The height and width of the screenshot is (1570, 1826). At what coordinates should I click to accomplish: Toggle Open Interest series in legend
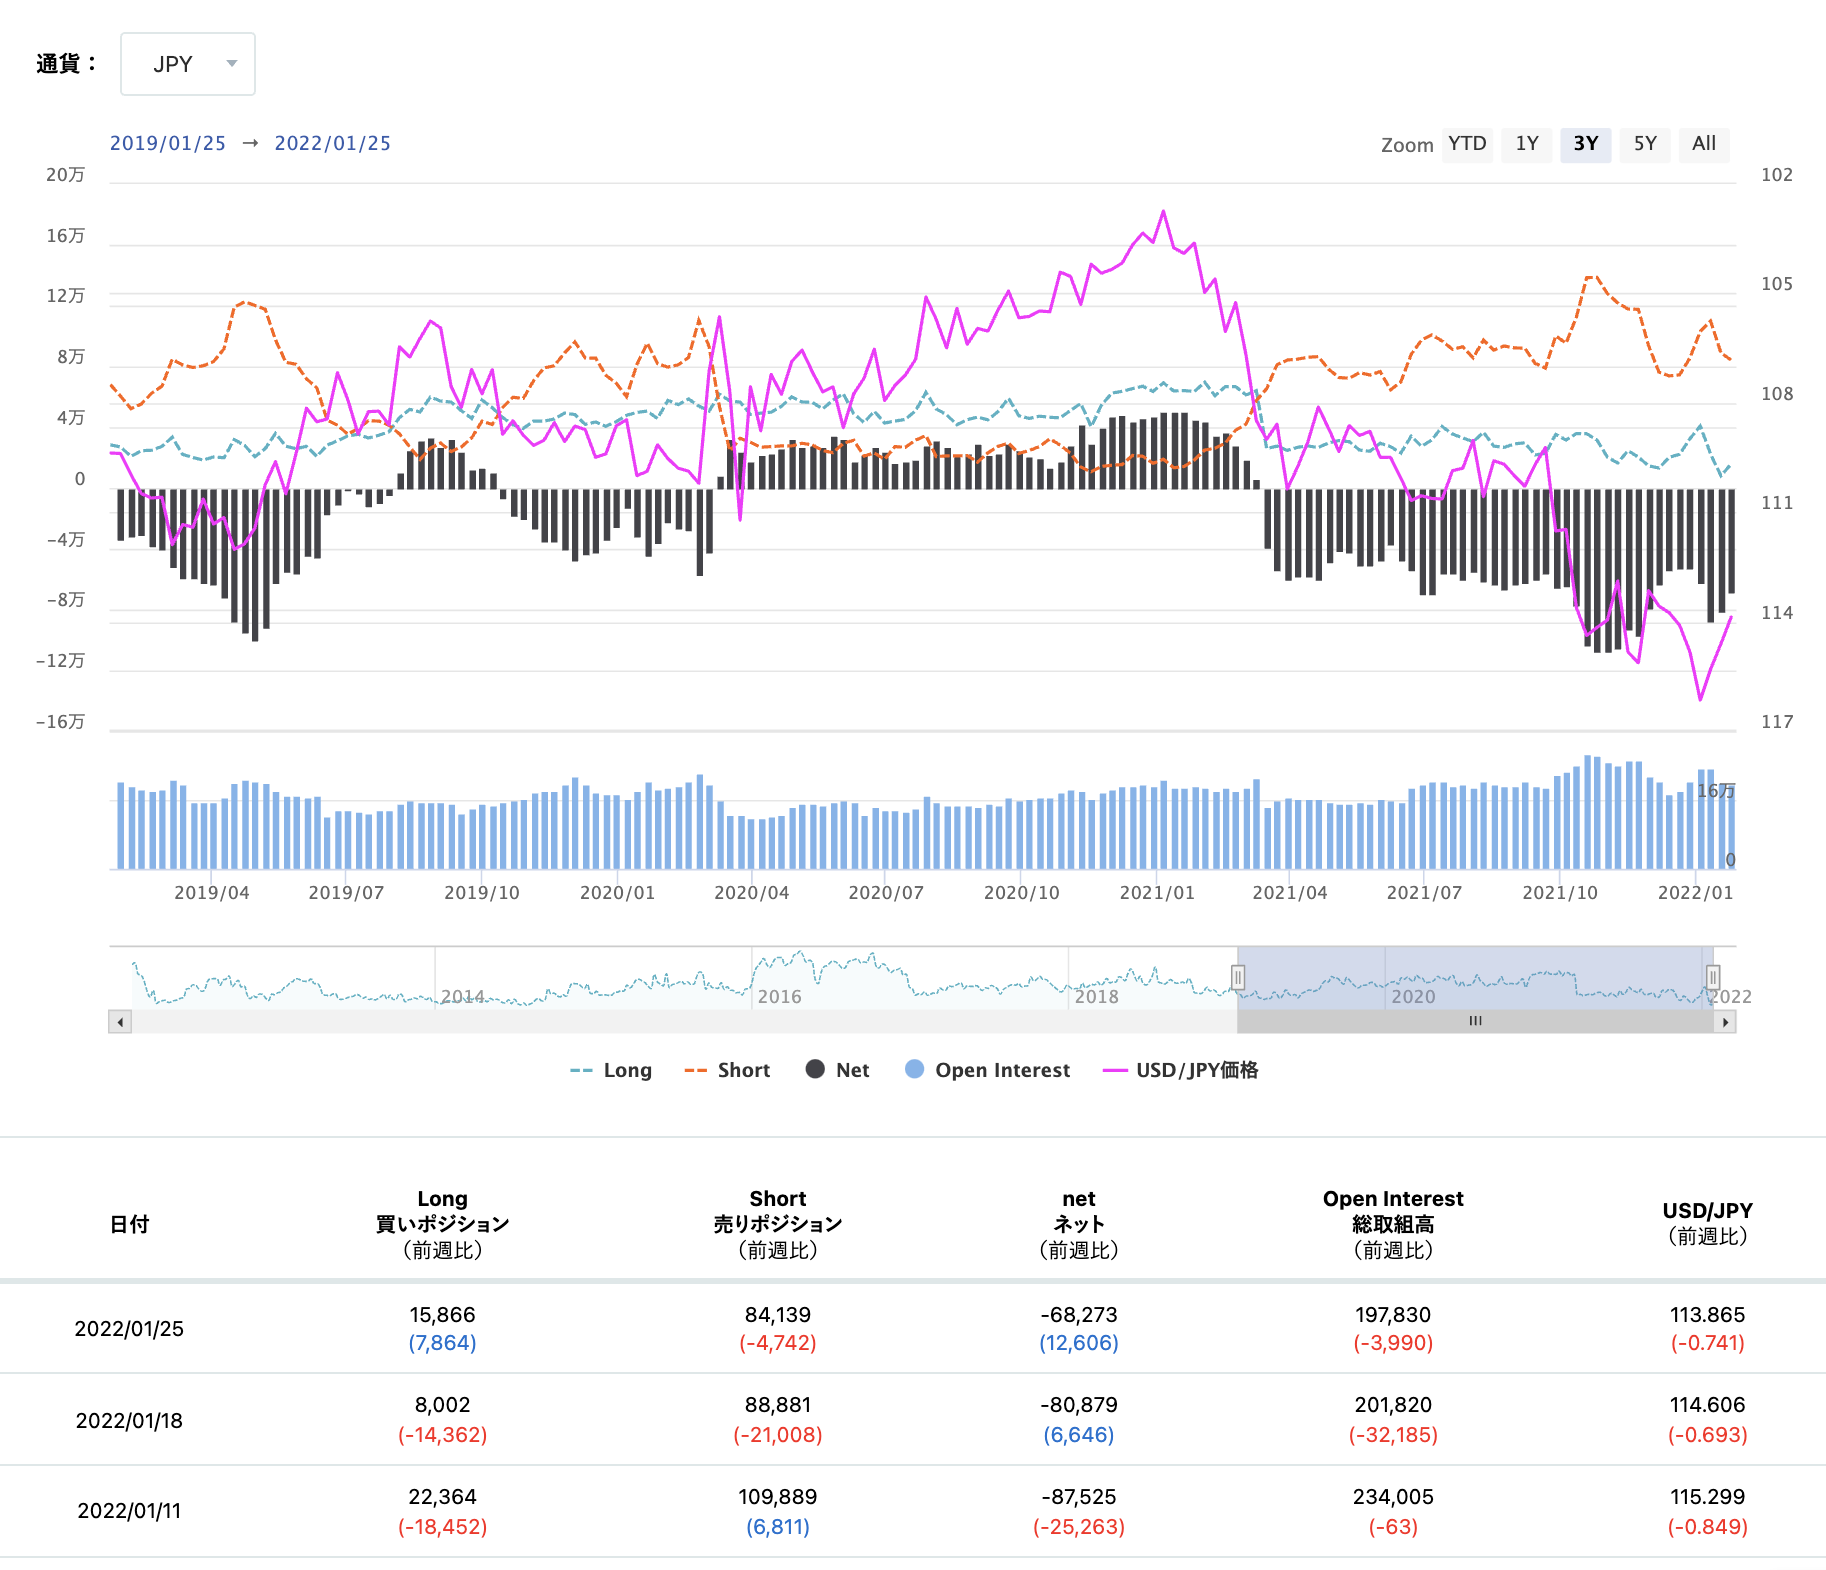pyautogui.click(x=987, y=1070)
